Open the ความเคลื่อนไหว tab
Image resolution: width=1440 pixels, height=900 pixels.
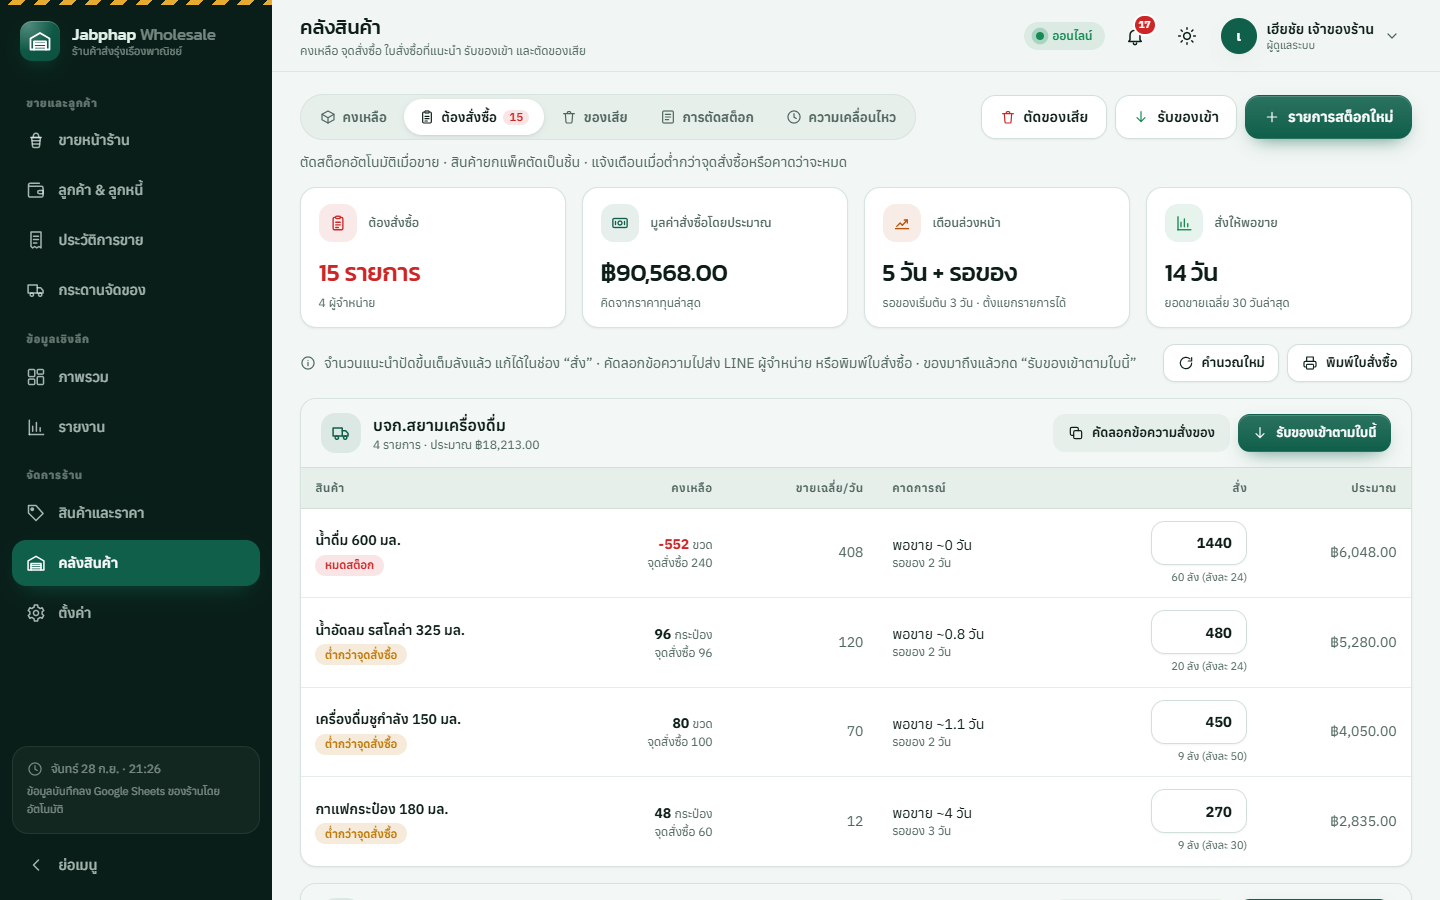[841, 117]
